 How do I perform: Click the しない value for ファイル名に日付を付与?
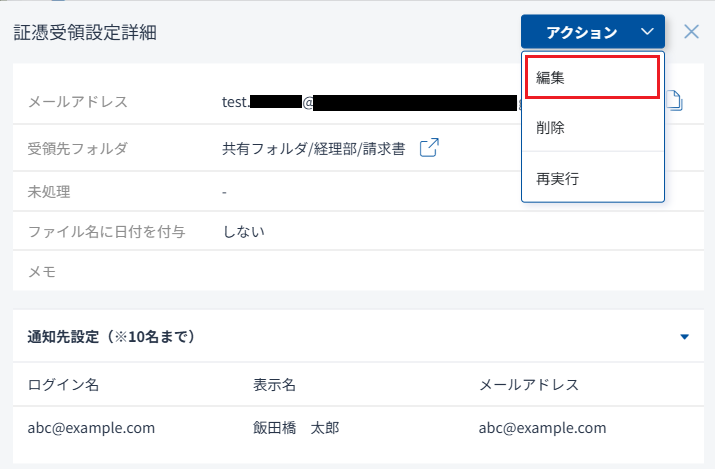243,232
